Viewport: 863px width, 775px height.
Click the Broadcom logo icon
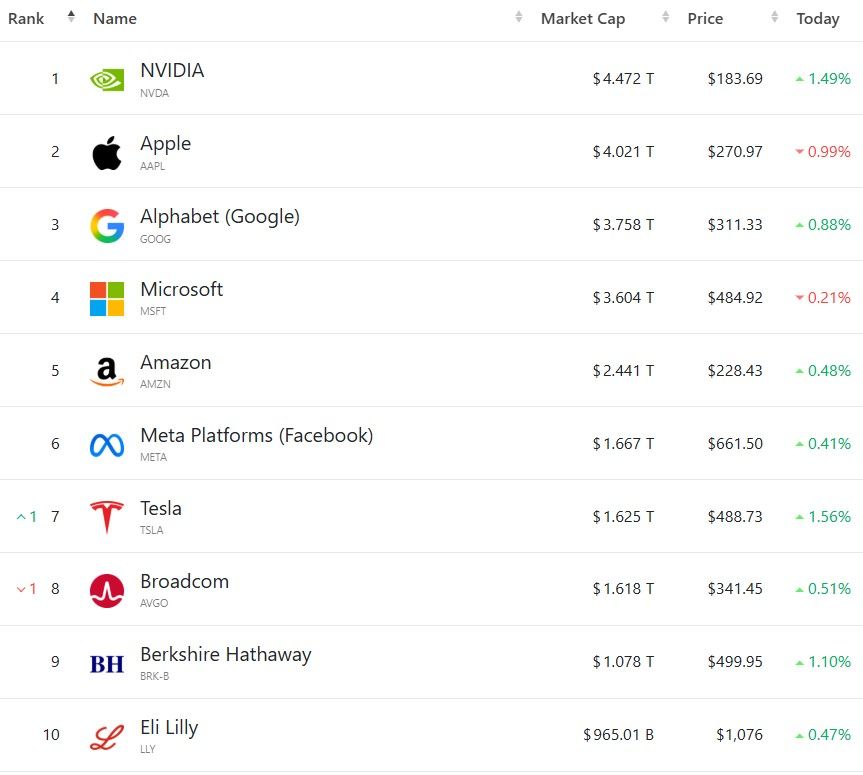click(107, 591)
